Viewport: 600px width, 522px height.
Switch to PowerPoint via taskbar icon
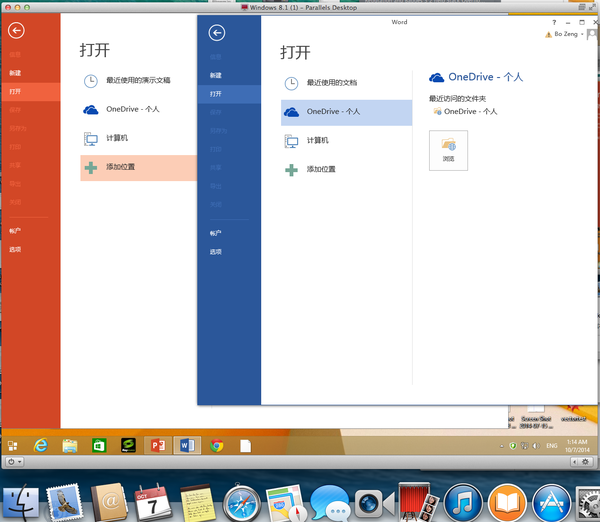[x=158, y=446]
